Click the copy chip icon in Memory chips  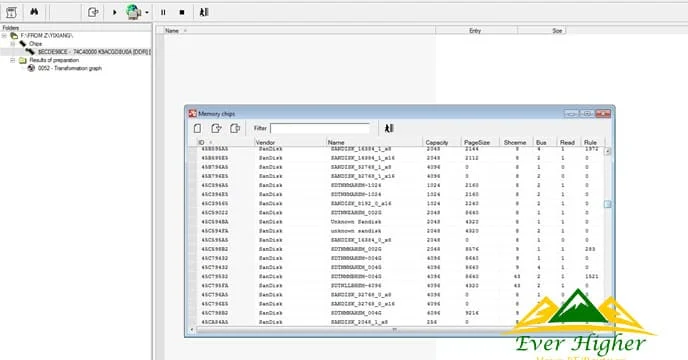point(235,128)
